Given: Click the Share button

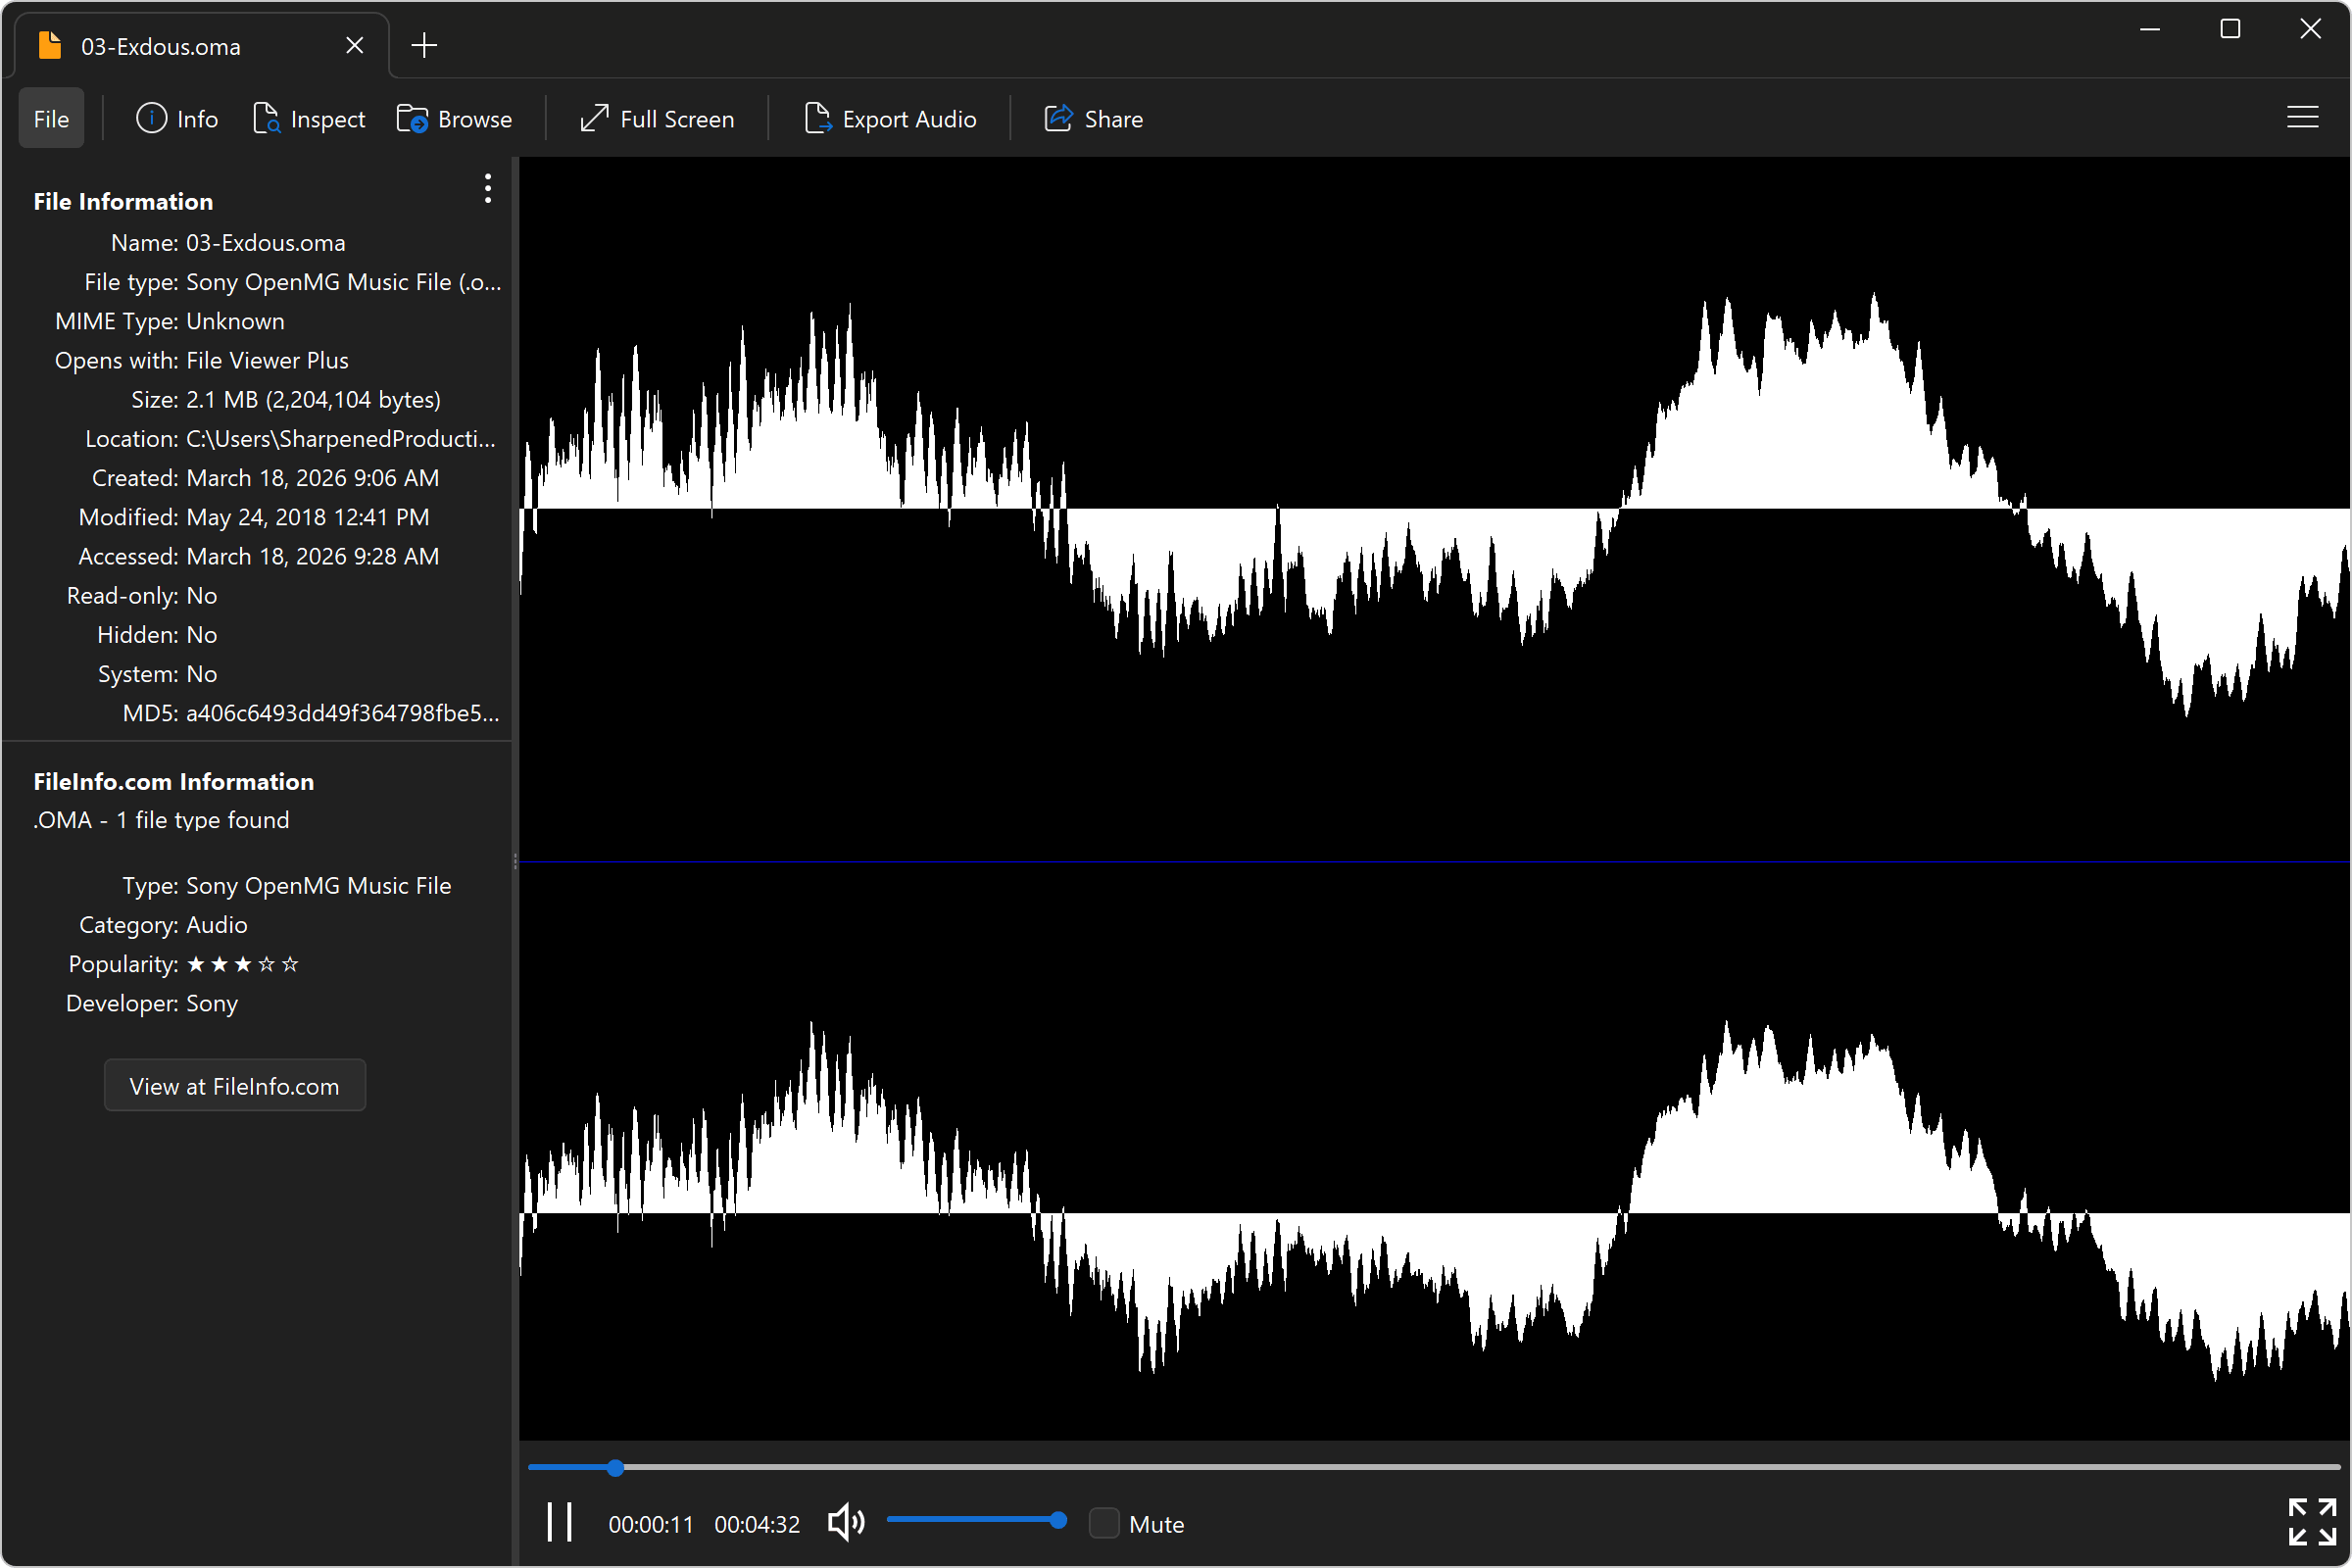Looking at the screenshot, I should click(x=1094, y=119).
